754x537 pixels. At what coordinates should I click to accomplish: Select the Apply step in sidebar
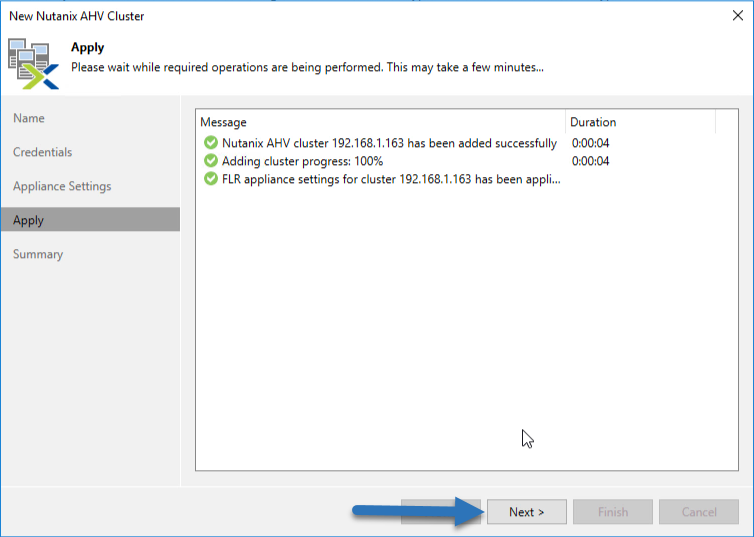tap(90, 220)
